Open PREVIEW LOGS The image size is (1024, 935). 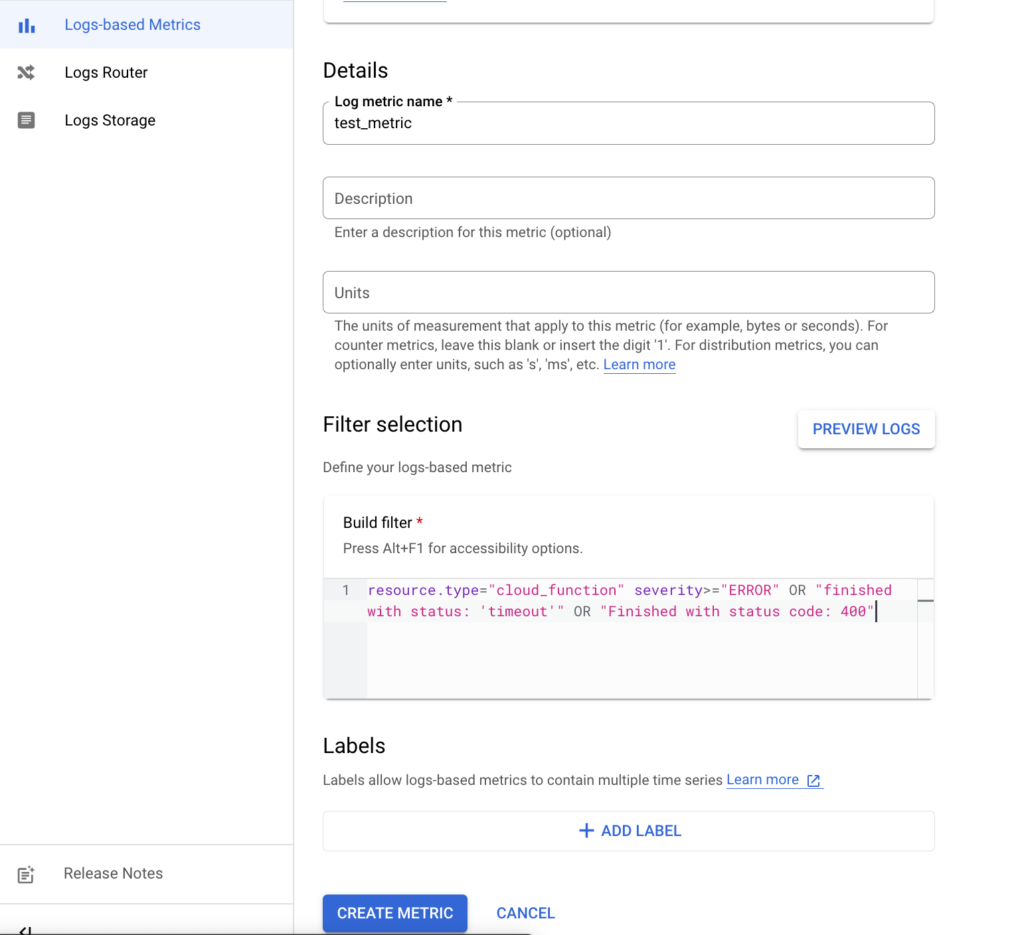[866, 428]
